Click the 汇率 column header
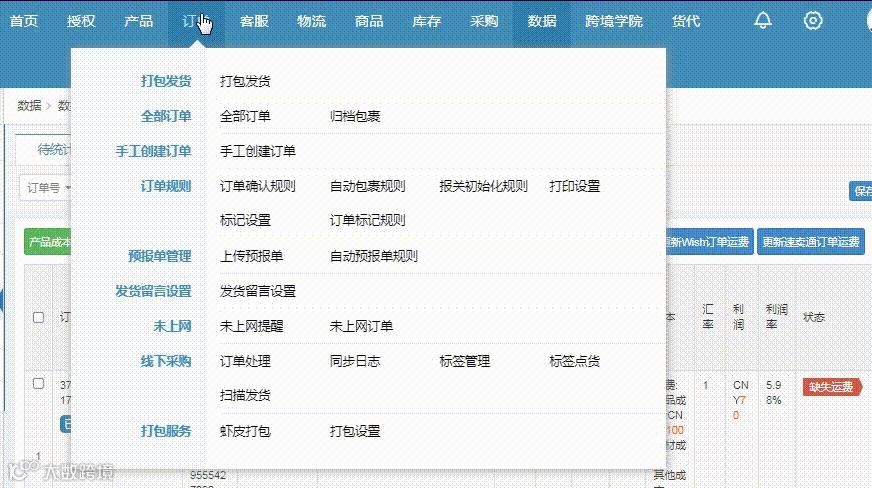This screenshot has width=872, height=488. point(707,317)
